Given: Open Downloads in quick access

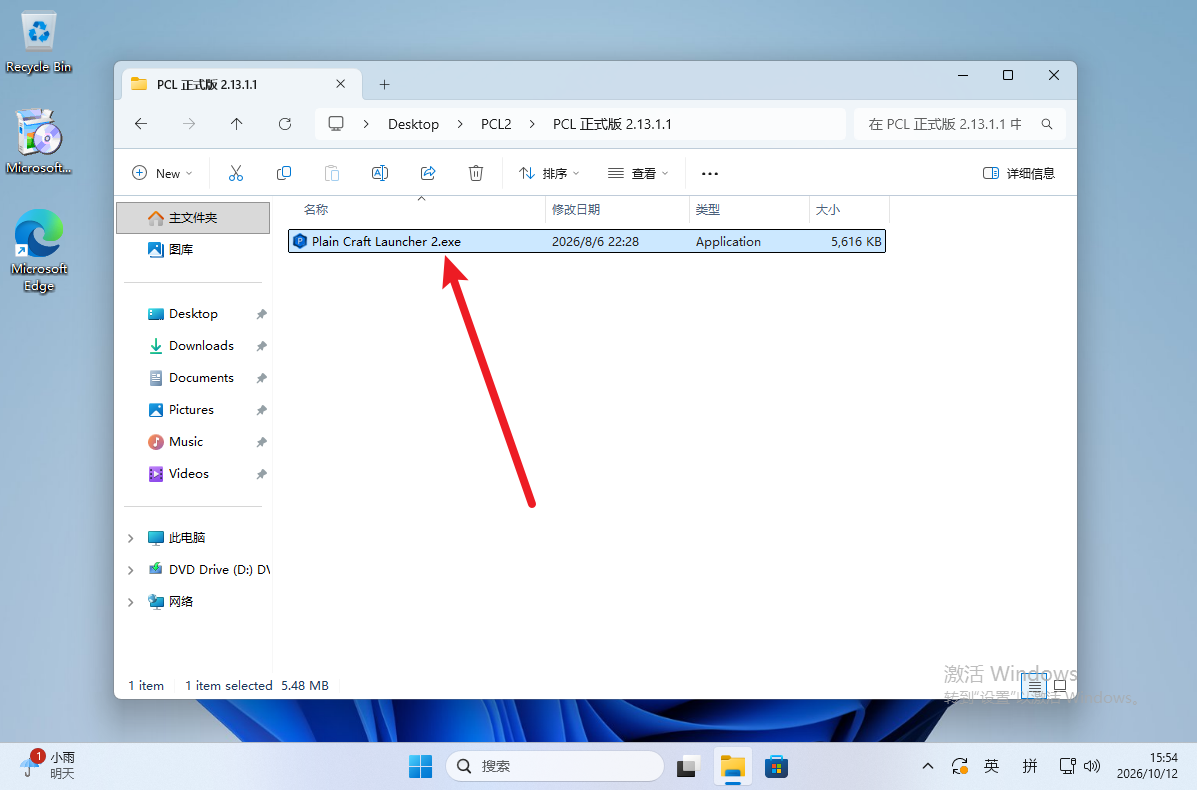Looking at the screenshot, I should (201, 346).
